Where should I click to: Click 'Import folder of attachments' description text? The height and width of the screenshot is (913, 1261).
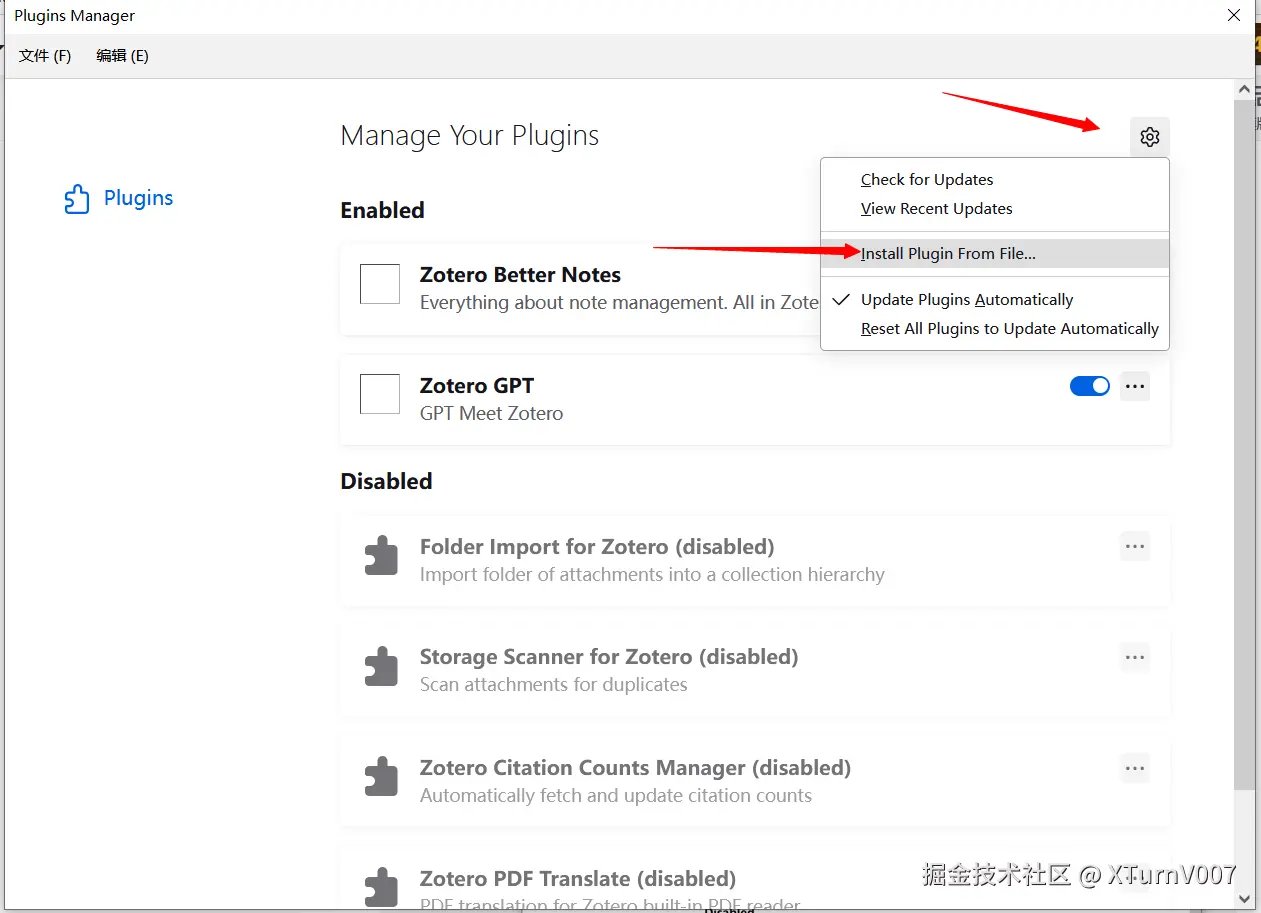652,575
